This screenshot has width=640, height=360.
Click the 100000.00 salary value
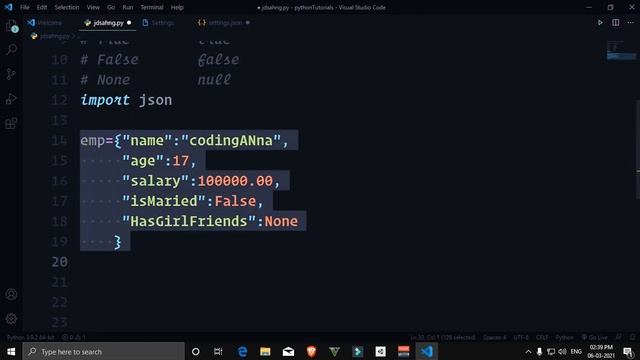click(235, 181)
